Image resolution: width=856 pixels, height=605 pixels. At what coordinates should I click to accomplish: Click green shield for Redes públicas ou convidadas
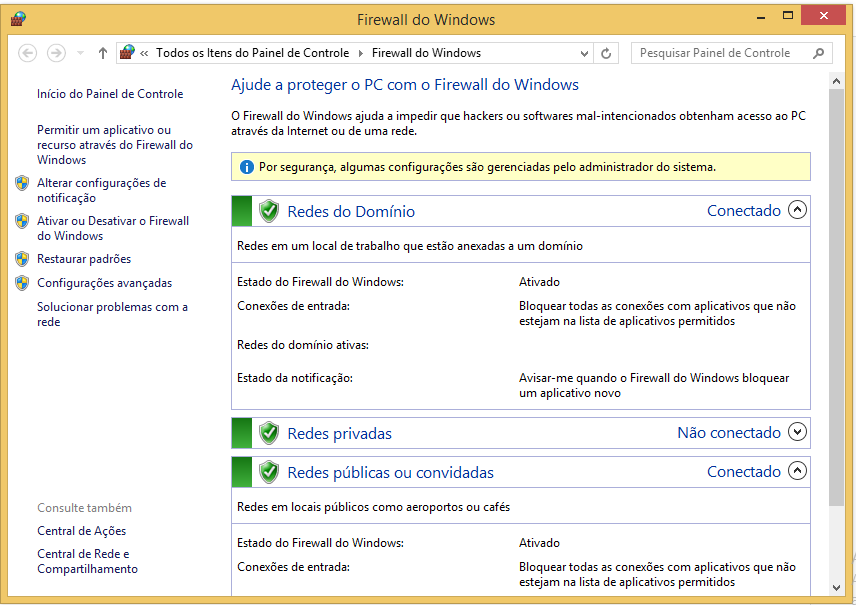pos(269,472)
